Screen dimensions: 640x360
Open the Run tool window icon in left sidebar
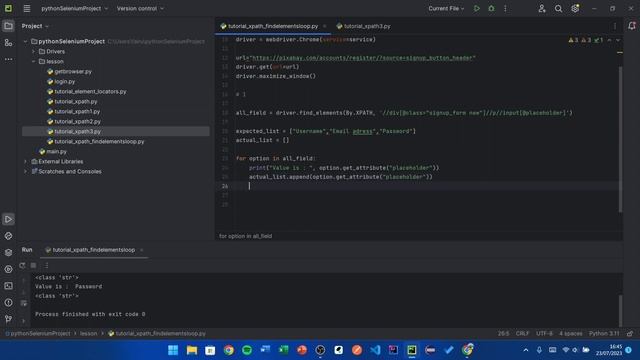[x=8, y=219]
